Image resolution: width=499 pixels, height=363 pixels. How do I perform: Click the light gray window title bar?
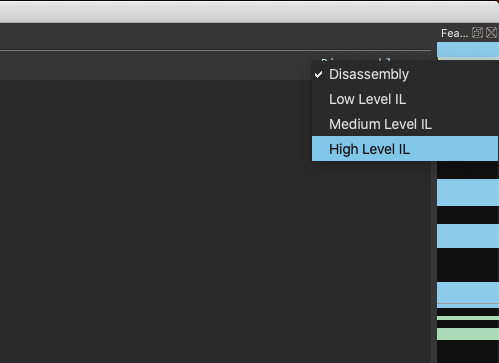coord(248,12)
